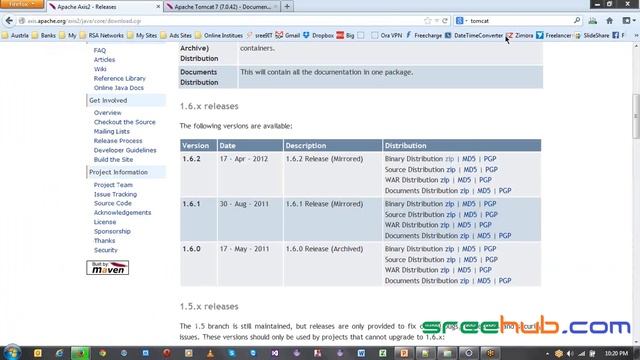The width and height of the screenshot is (640, 360).
Task: Bookmark this page with the star icon
Action: (x=427, y=20)
